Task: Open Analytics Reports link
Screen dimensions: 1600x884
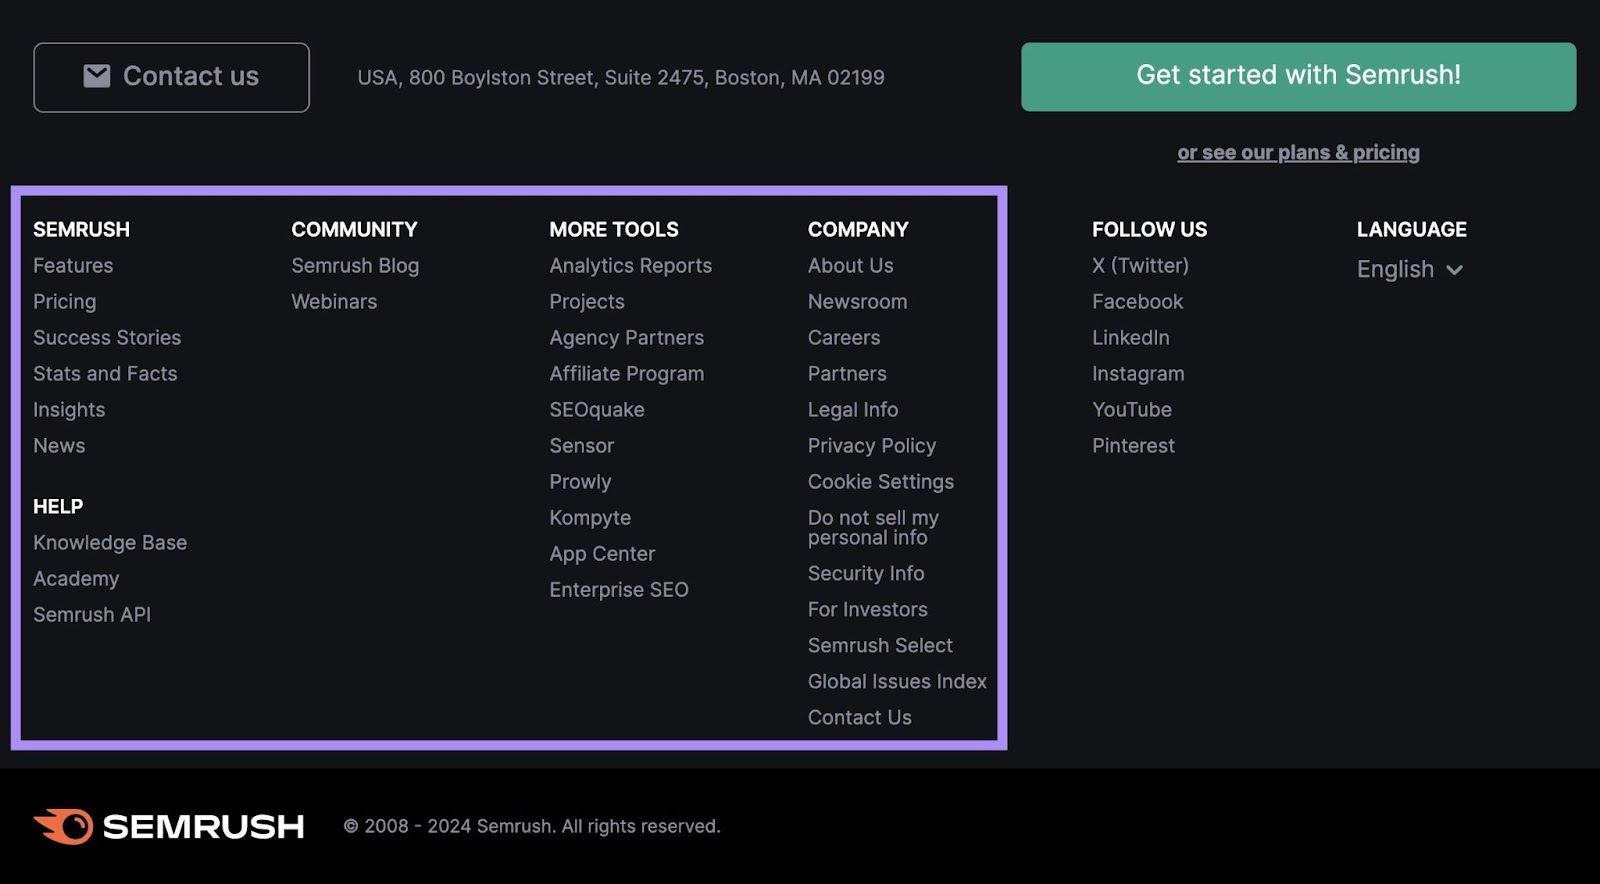Action: (x=630, y=265)
